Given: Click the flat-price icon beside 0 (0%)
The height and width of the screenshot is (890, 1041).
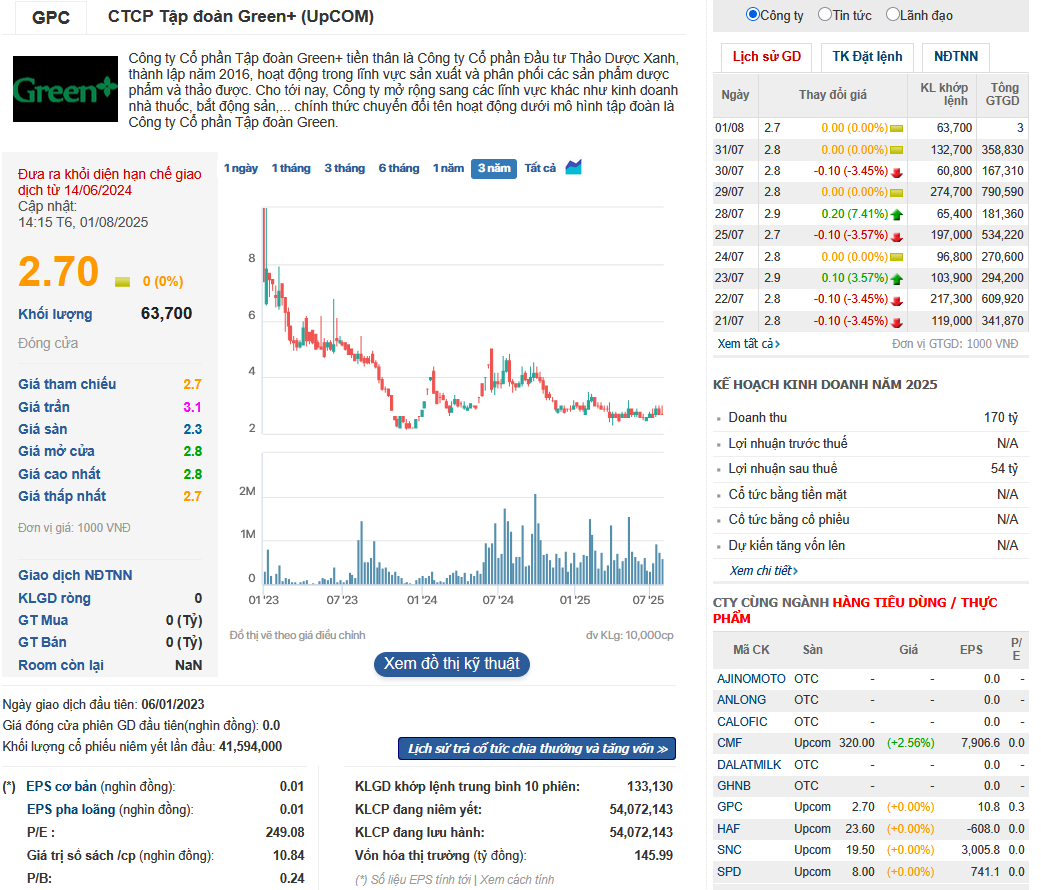Looking at the screenshot, I should [x=122, y=282].
